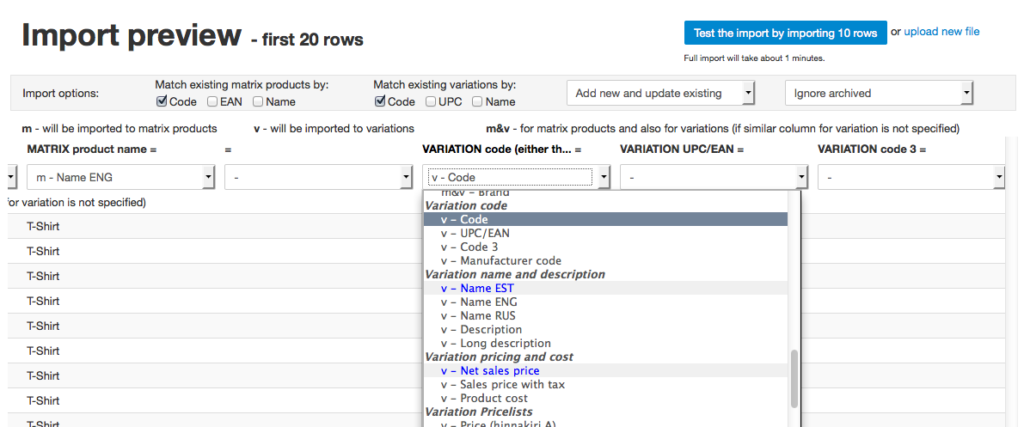Click the Import preview heading
This screenshot has height=427, width=1024.
[x=132, y=35]
